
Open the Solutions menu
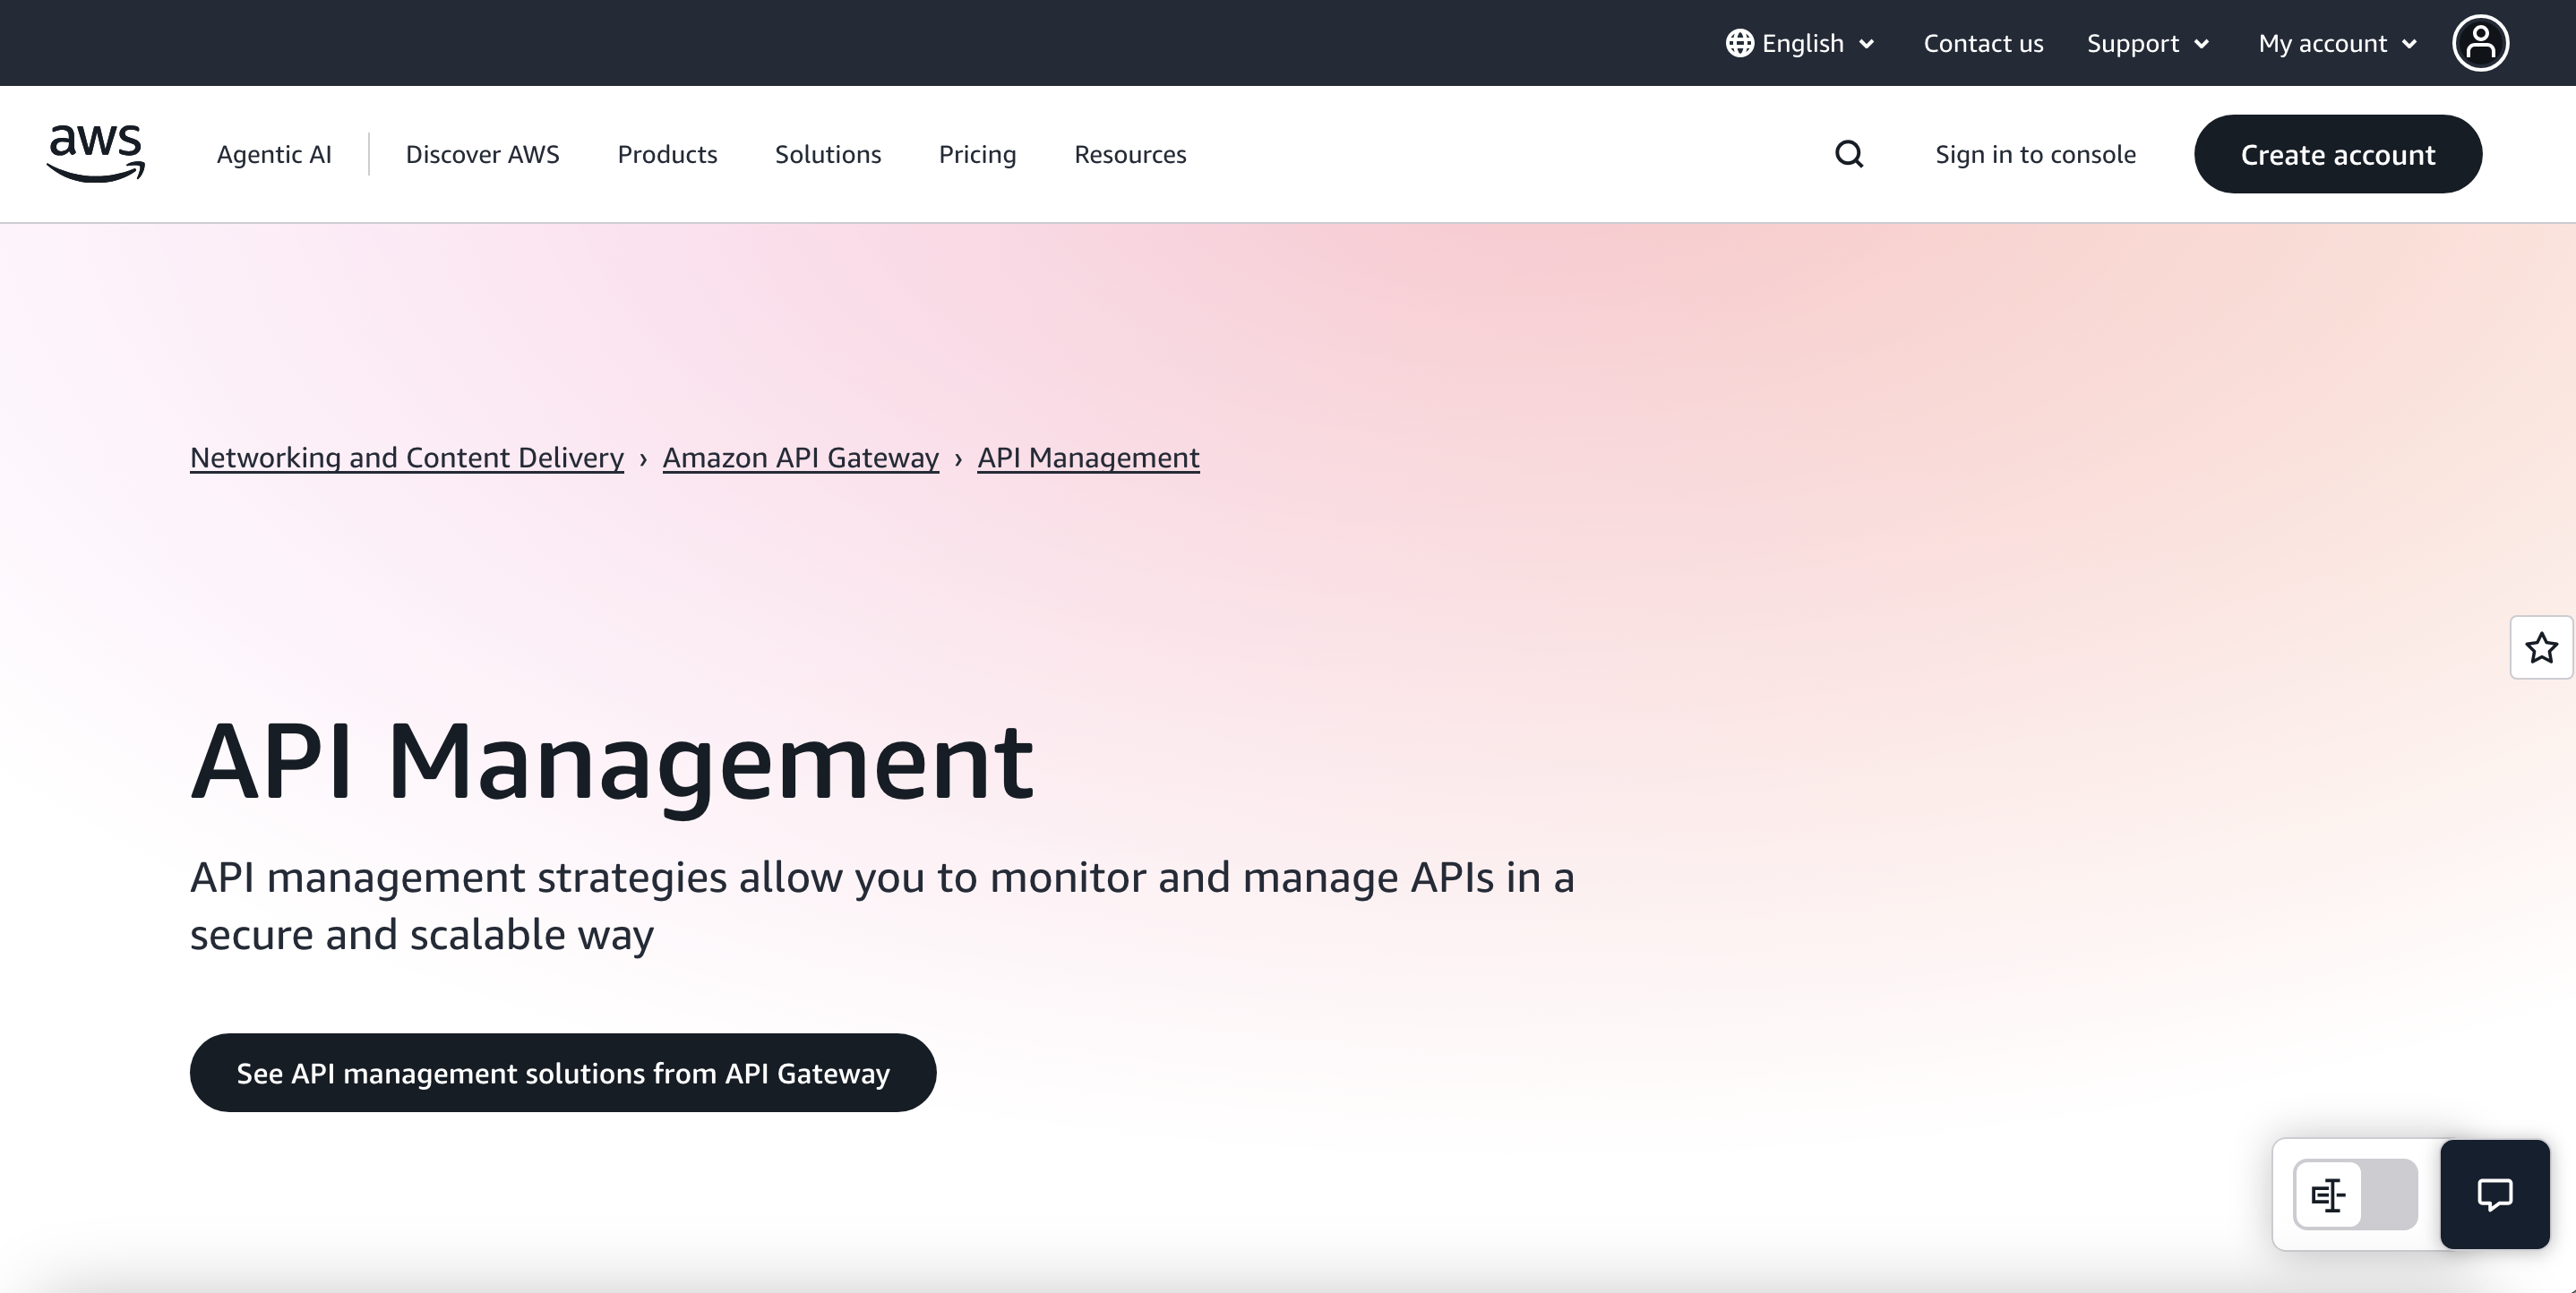[x=828, y=154]
